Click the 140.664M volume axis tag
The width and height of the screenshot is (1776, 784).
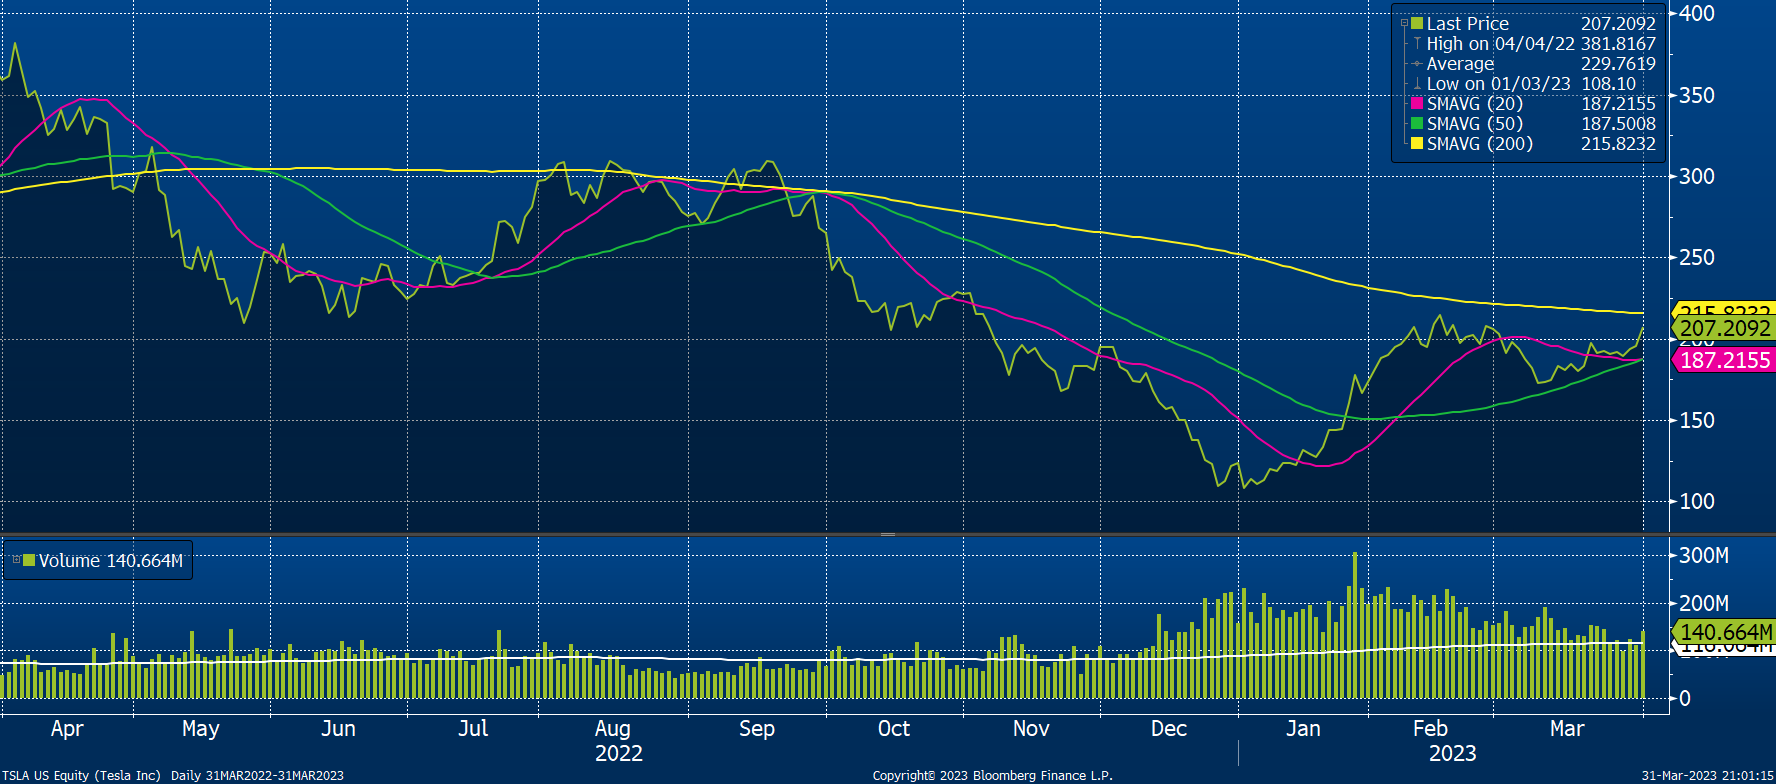tap(1724, 632)
